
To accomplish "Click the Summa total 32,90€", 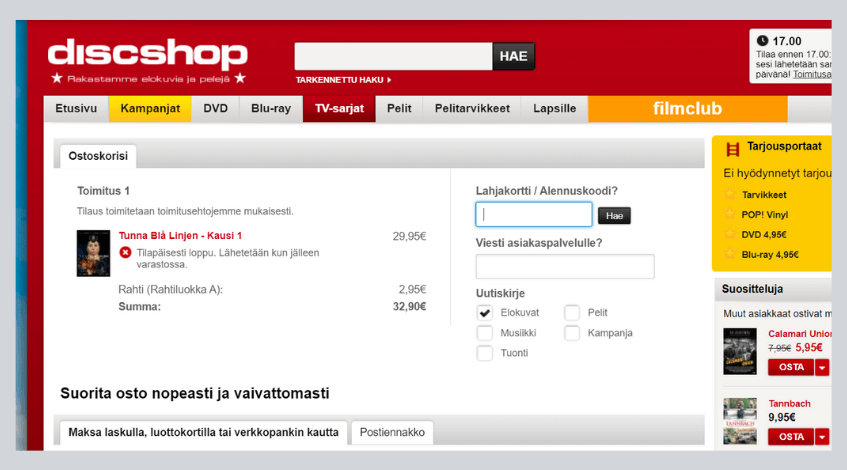I will point(409,306).
